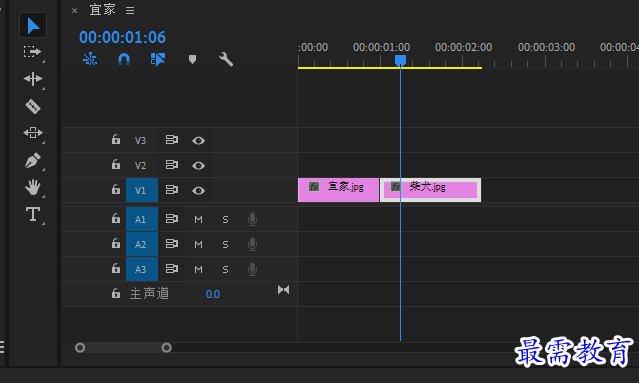Toggle sync lock on V3
639x383 pixels.
tap(172, 140)
